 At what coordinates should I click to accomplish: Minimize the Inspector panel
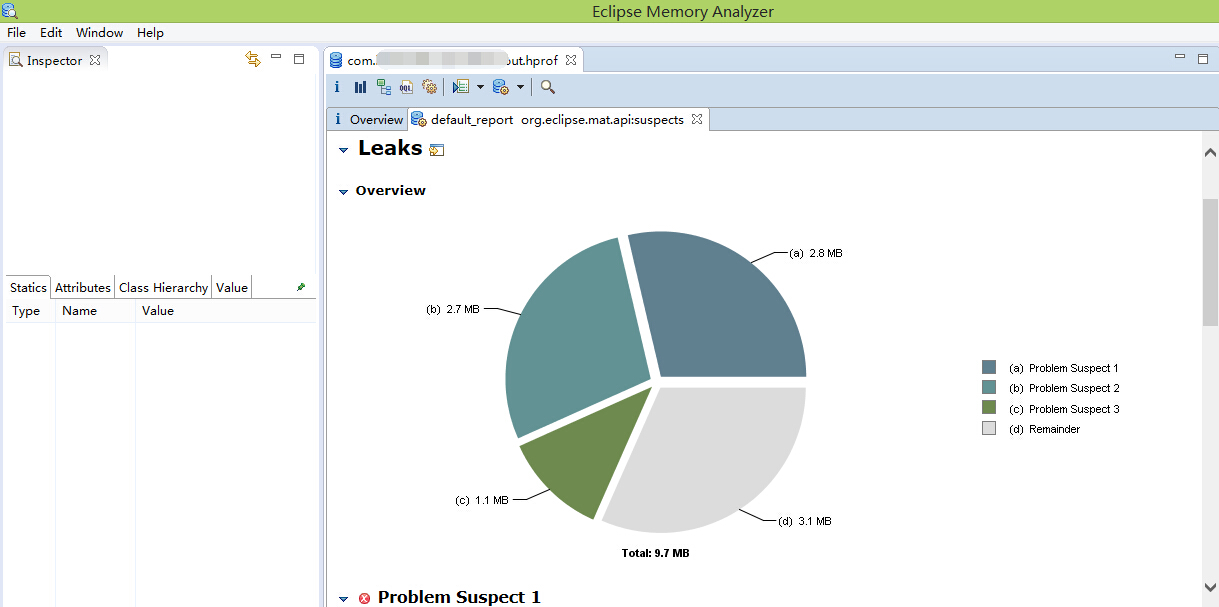tap(277, 58)
